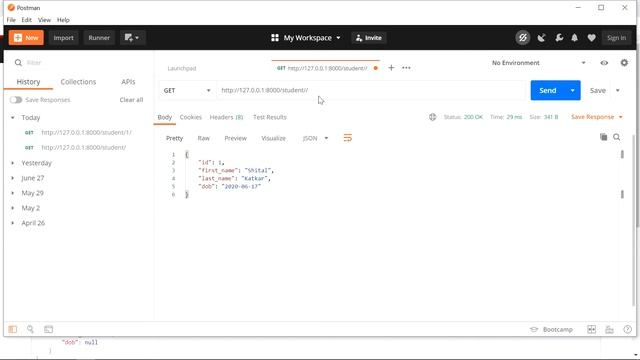Click the network globe icon near Status
Image resolution: width=640 pixels, height=360 pixels.
432,117
